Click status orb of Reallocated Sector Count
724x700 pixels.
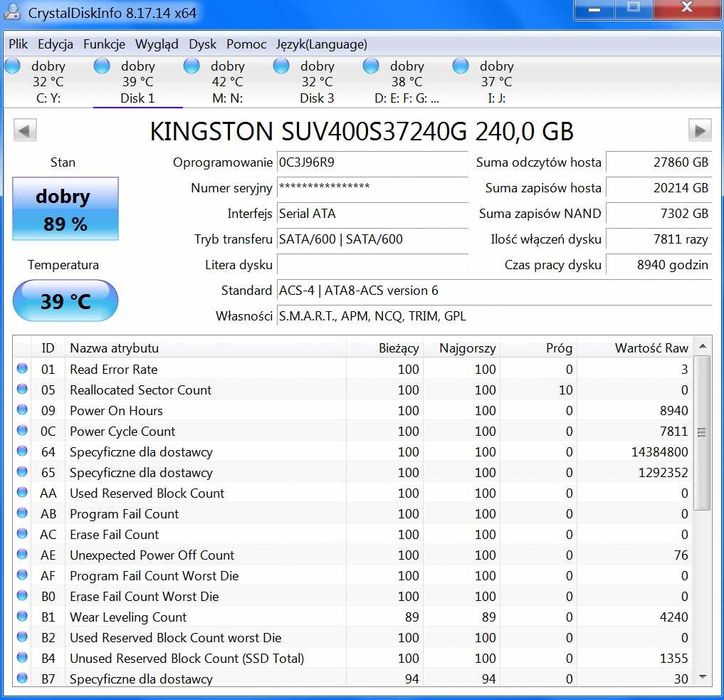click(22, 389)
